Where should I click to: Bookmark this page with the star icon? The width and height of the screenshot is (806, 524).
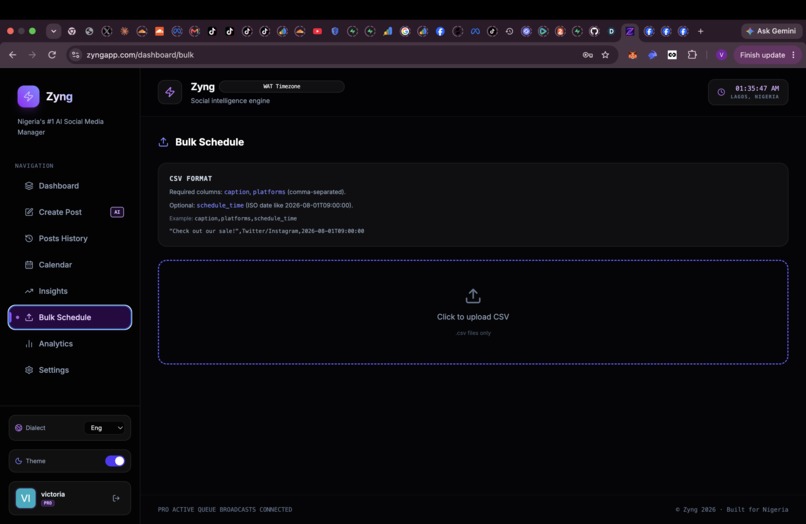pyautogui.click(x=606, y=55)
